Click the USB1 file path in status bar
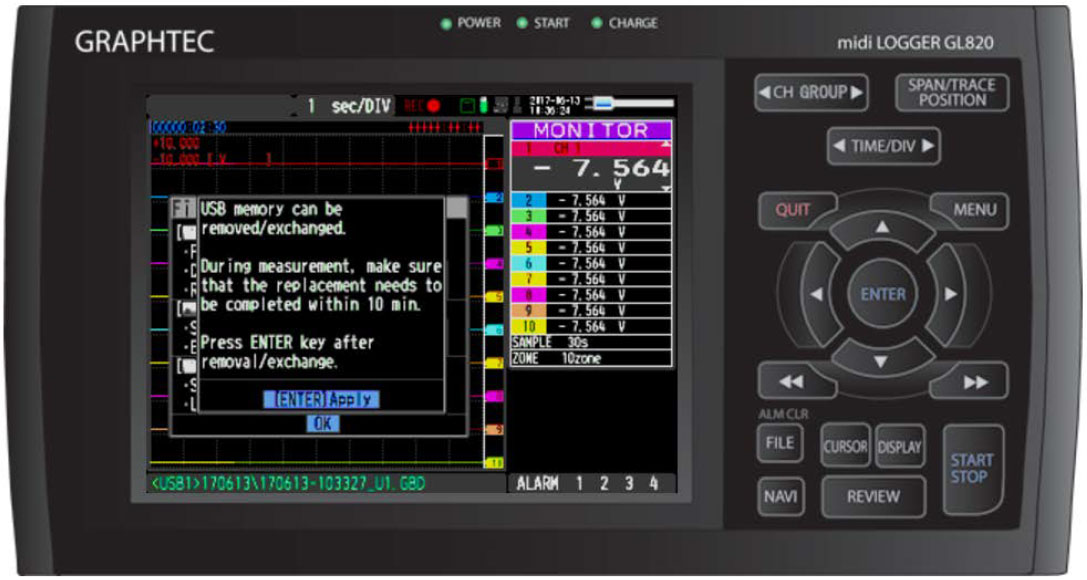1087x580 pixels. 288,484
